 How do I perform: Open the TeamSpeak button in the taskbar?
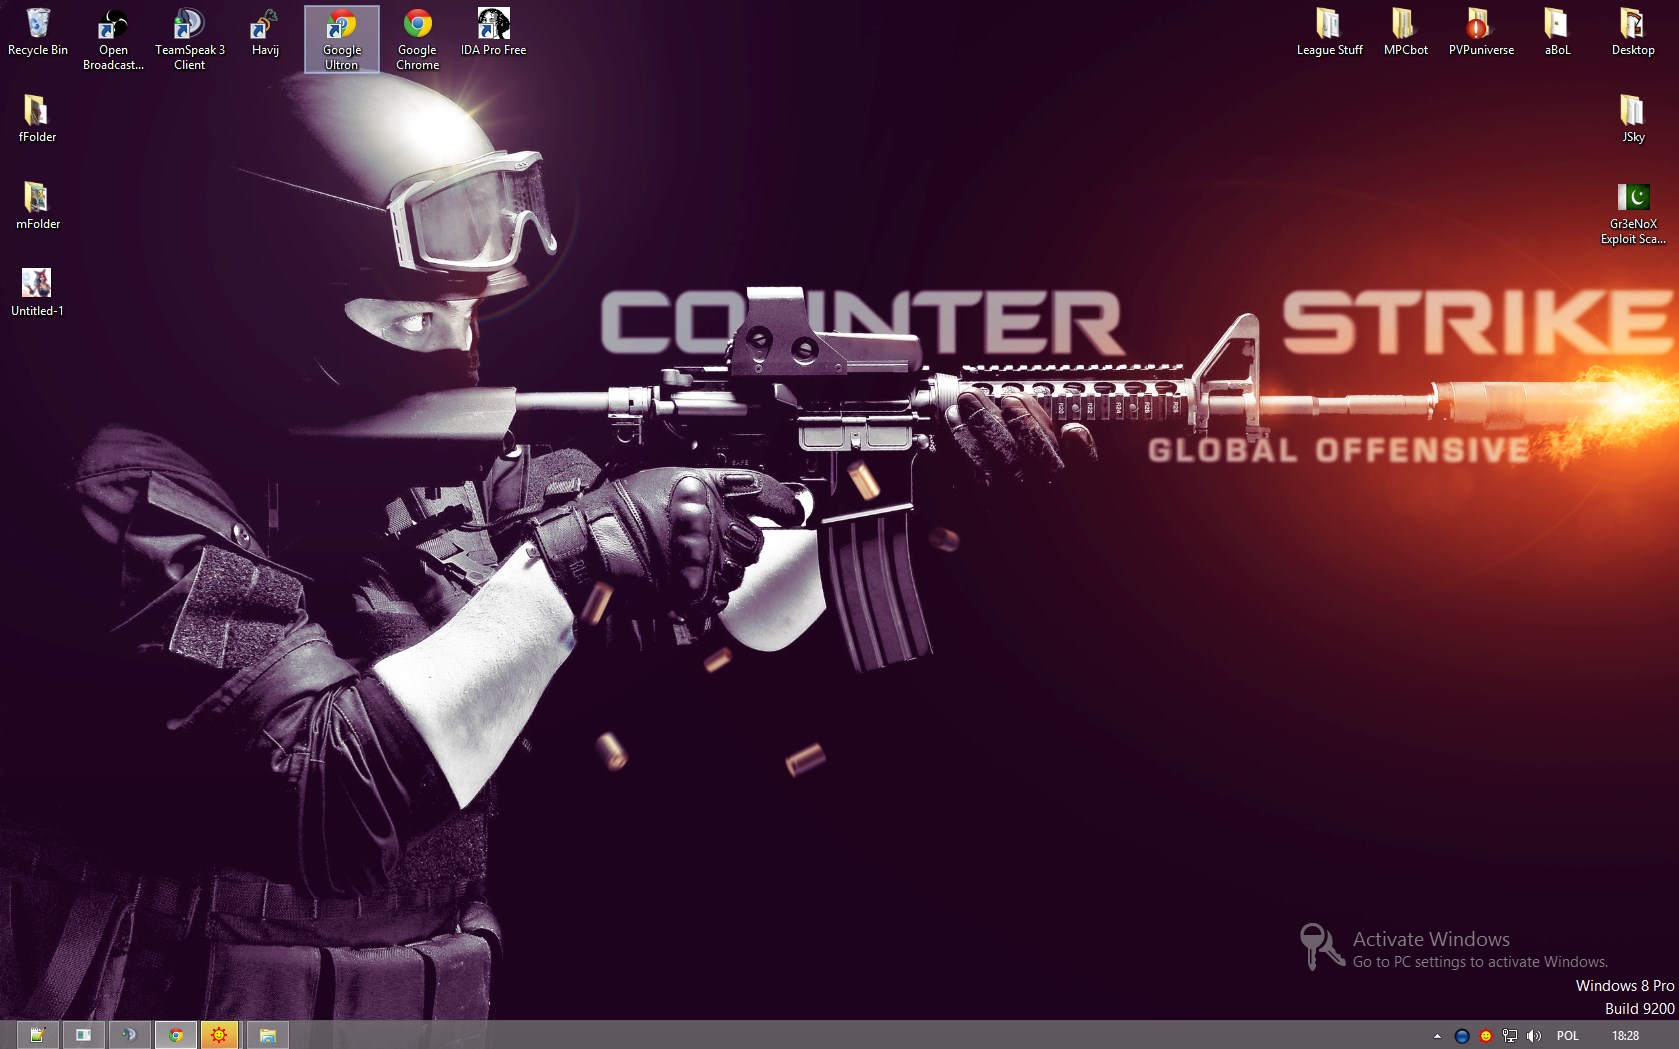coord(129,1035)
